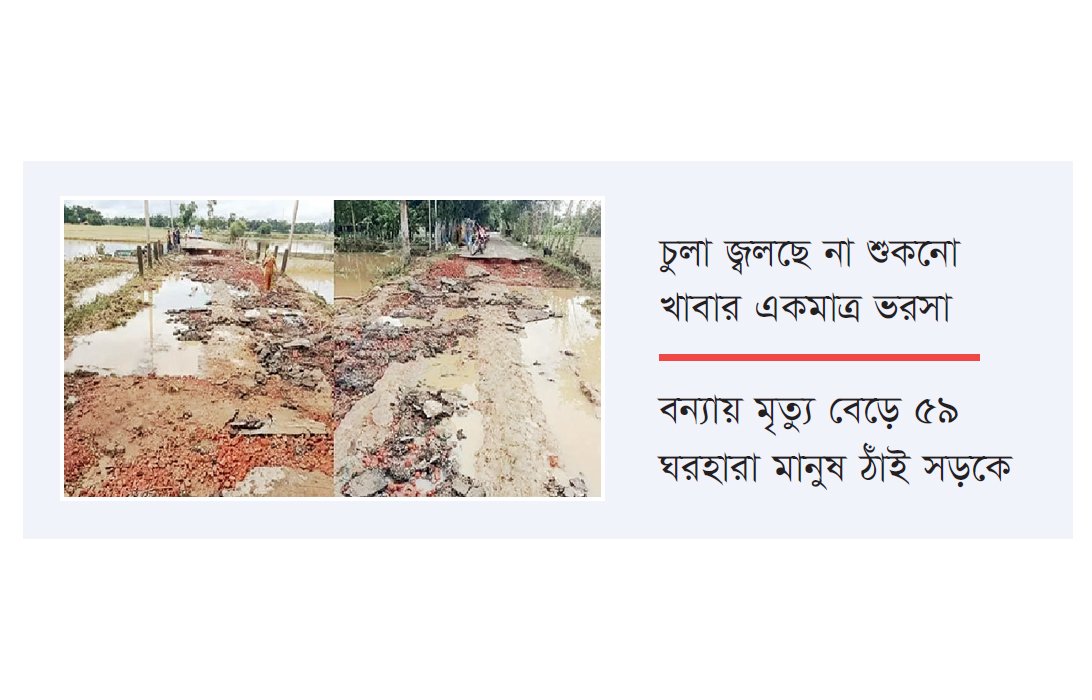The height and width of the screenshot is (700, 1092).
Task: Open the left damaged road photo
Action: [x=199, y=348]
